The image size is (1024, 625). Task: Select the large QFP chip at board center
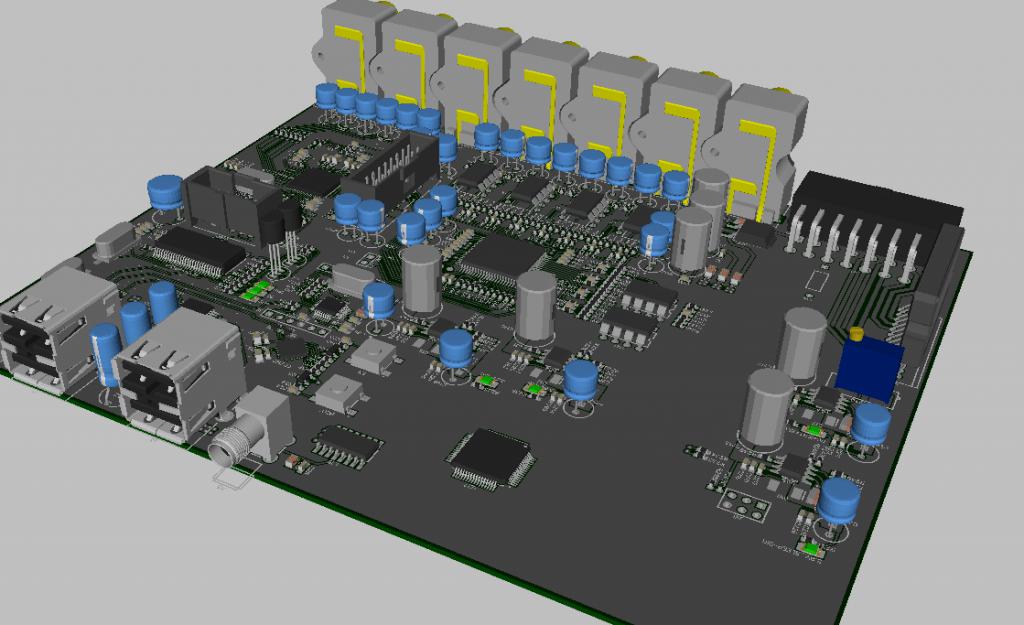(503, 259)
